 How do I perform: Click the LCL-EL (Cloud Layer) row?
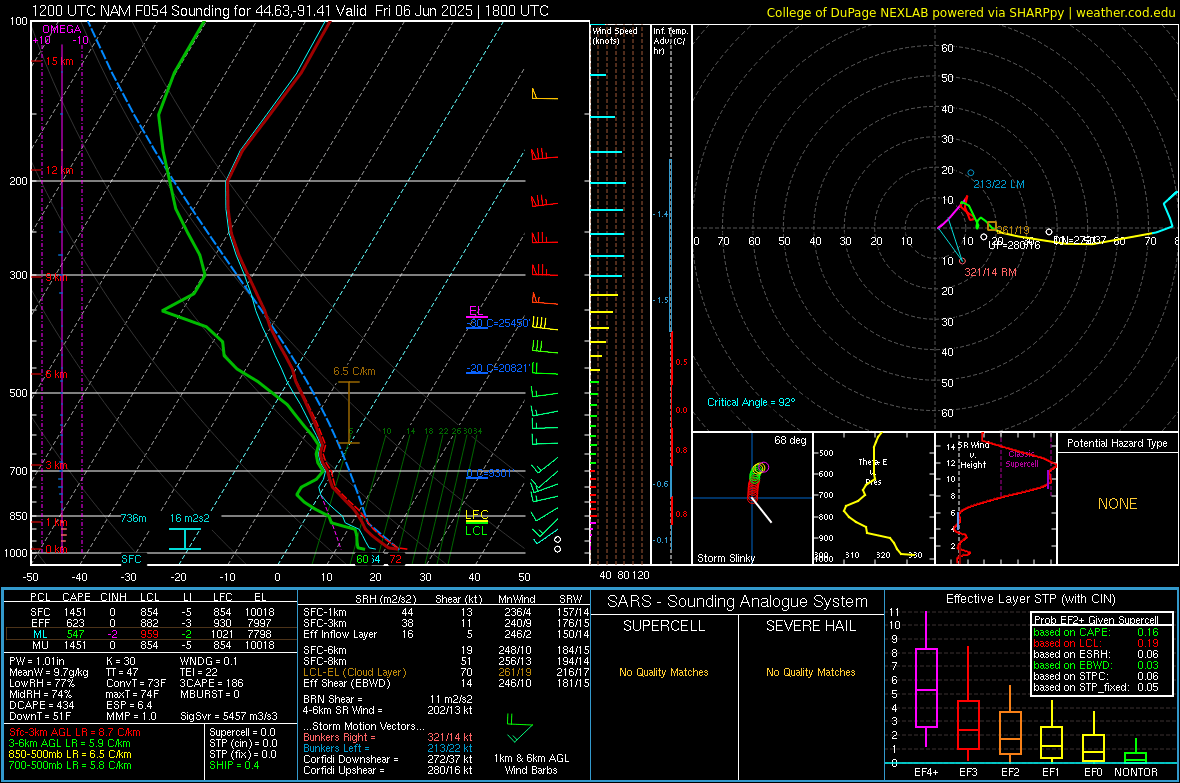(446, 672)
